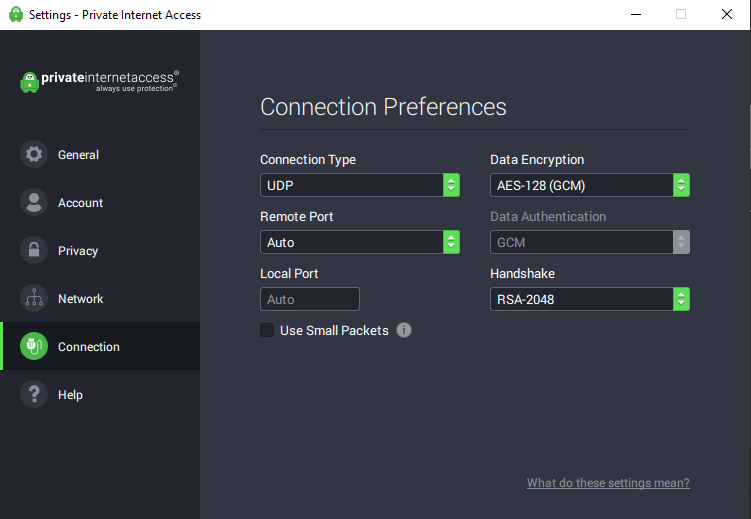751x519 pixels.
Task: Open the Remote Port Auto dropdown
Action: click(360, 242)
